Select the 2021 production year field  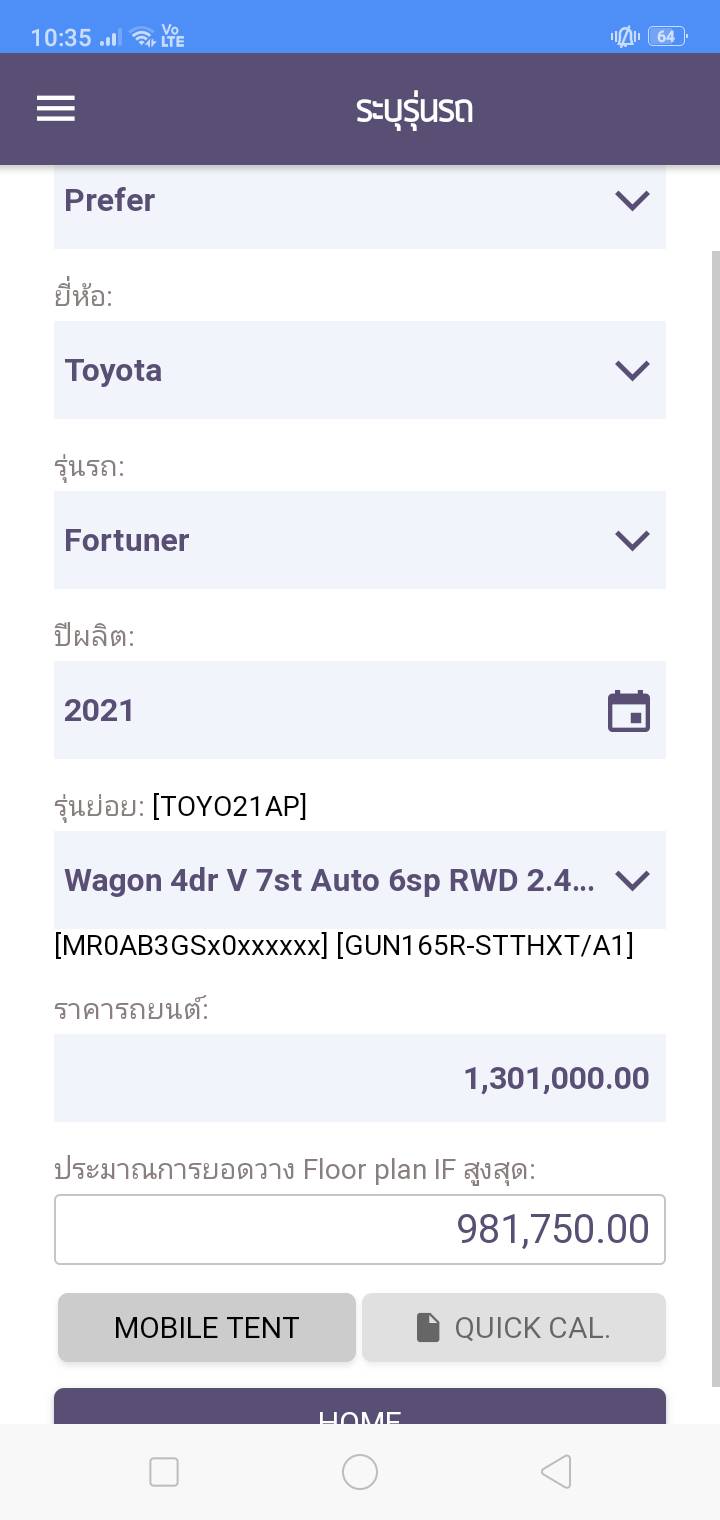tap(330, 710)
